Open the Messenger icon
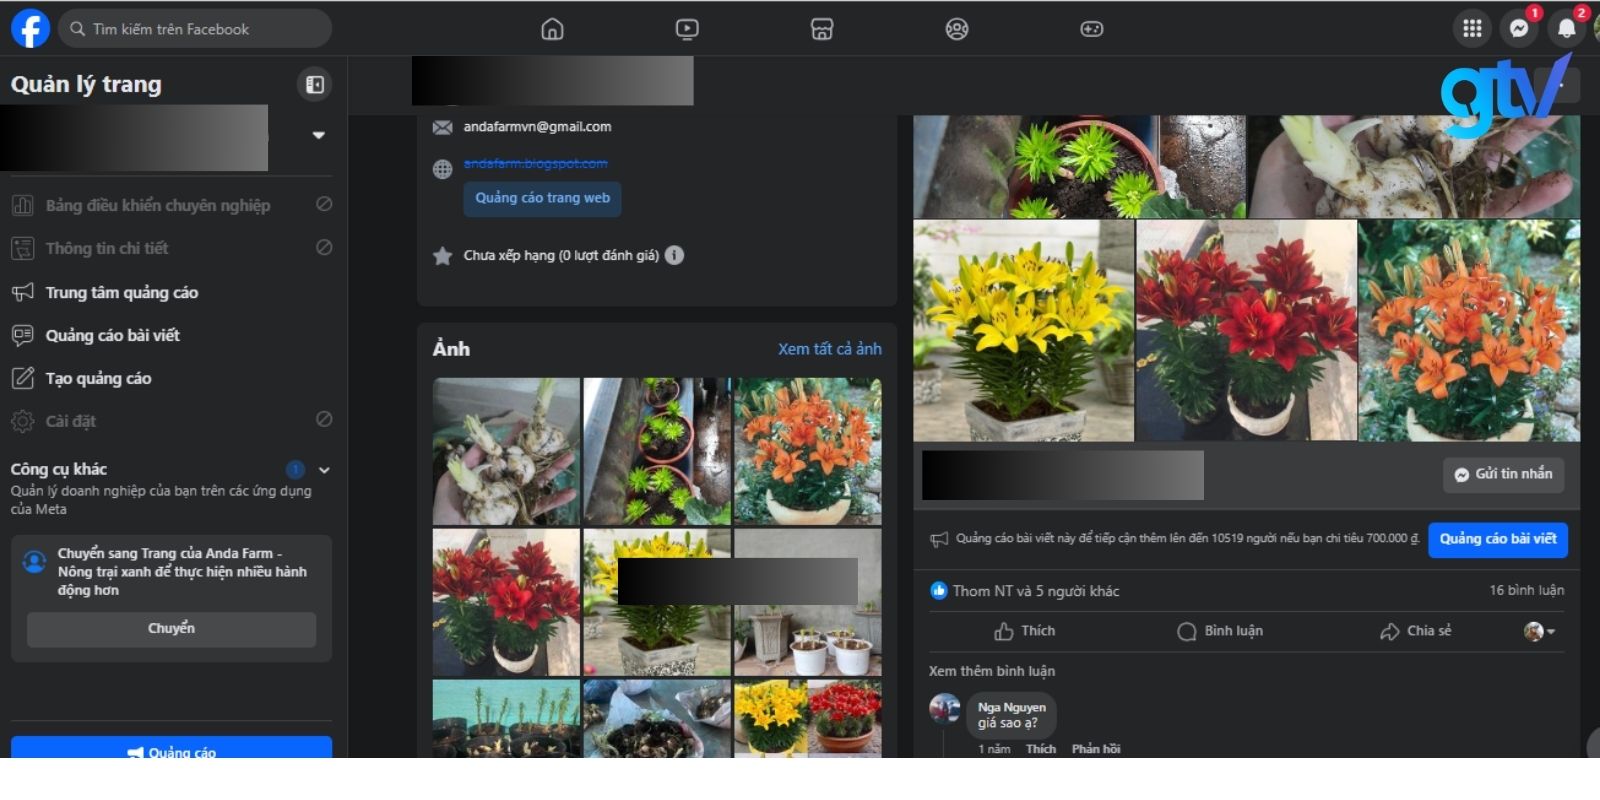This screenshot has height=800, width=1600. point(1518,29)
